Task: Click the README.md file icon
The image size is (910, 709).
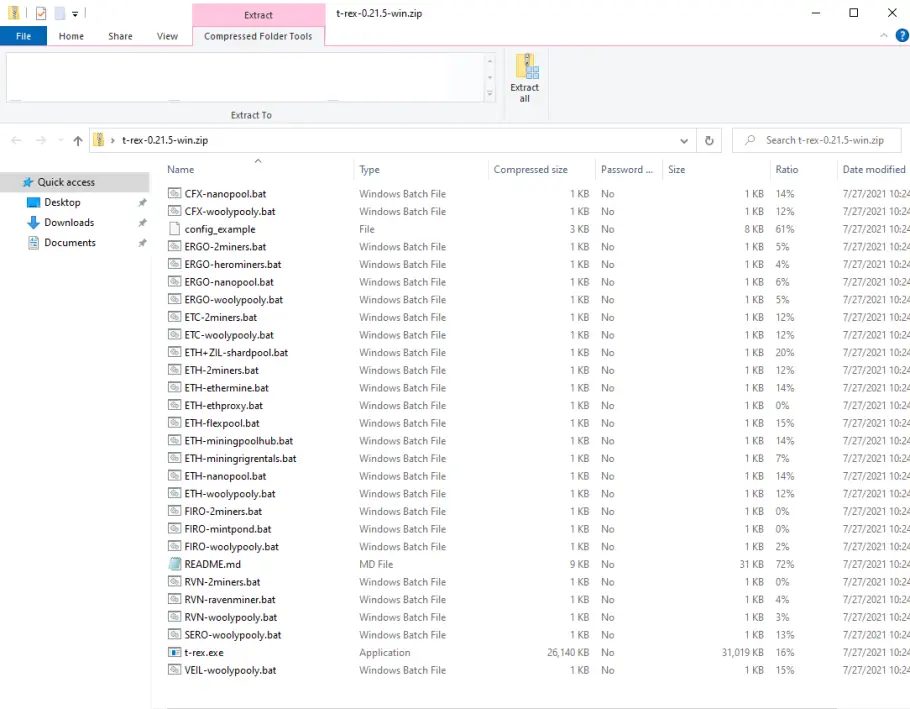Action: click(x=174, y=564)
